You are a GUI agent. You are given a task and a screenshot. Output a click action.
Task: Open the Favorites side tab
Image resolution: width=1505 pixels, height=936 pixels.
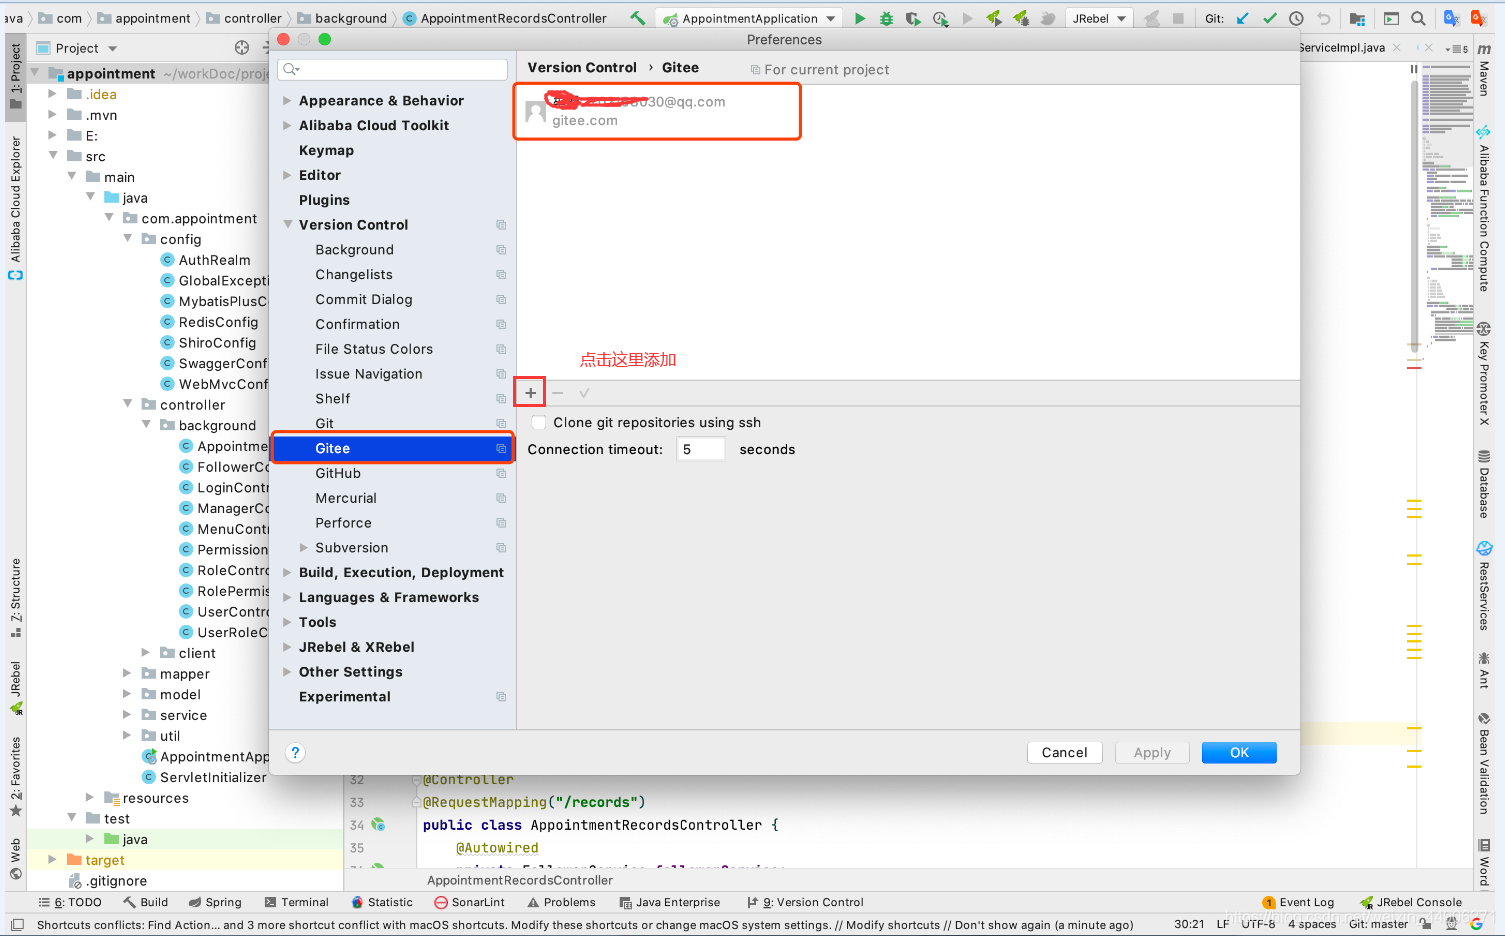coord(15,776)
